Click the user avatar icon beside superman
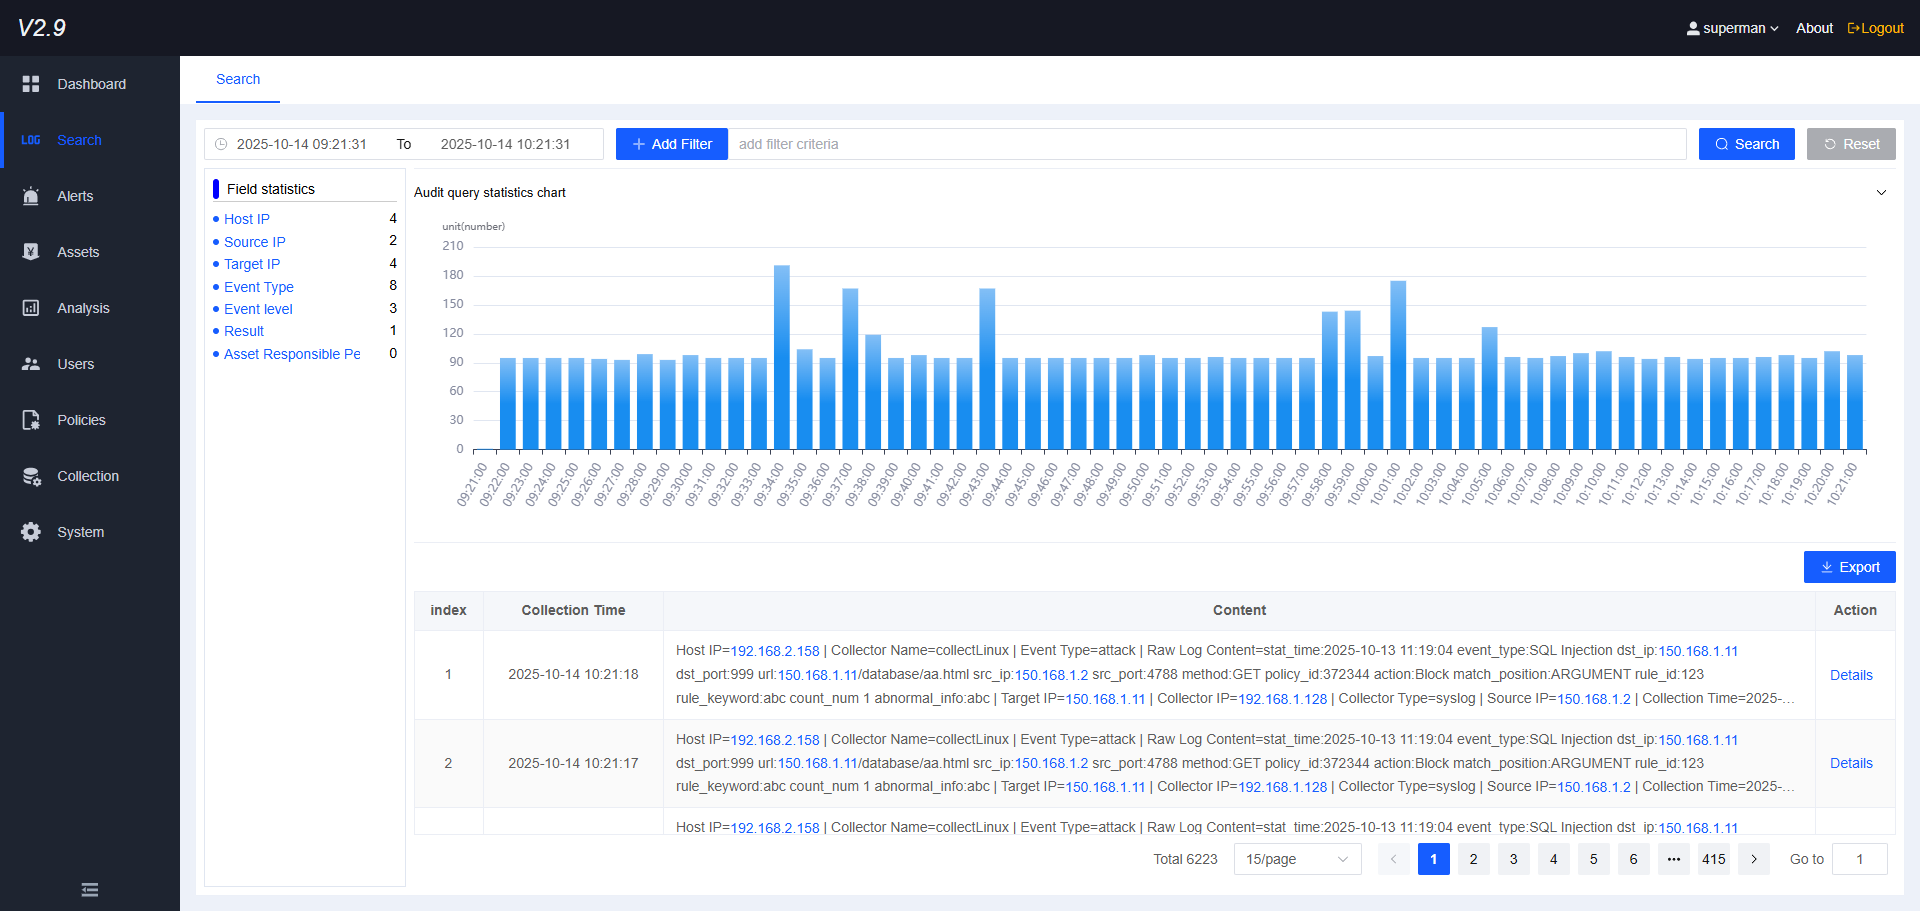This screenshot has width=1920, height=911. (1693, 28)
